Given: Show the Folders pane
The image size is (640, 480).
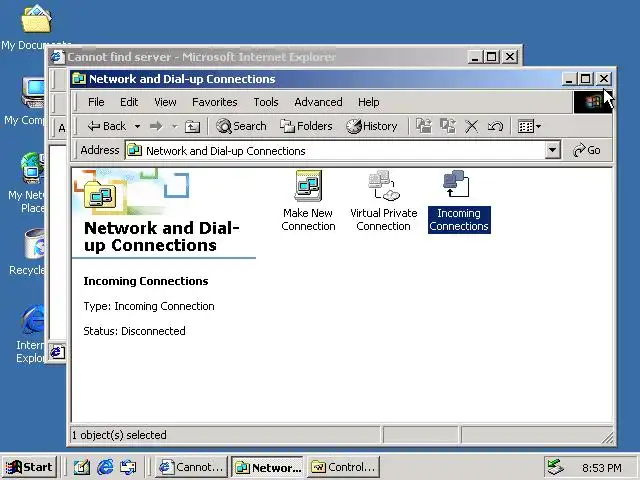Looking at the screenshot, I should tap(306, 126).
